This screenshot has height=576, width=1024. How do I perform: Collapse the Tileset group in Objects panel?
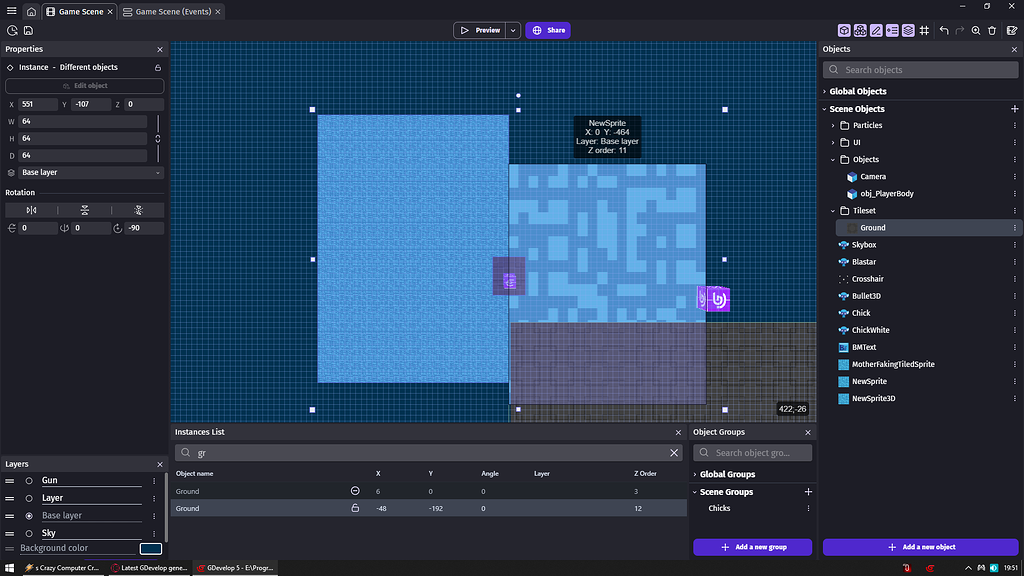pos(831,210)
